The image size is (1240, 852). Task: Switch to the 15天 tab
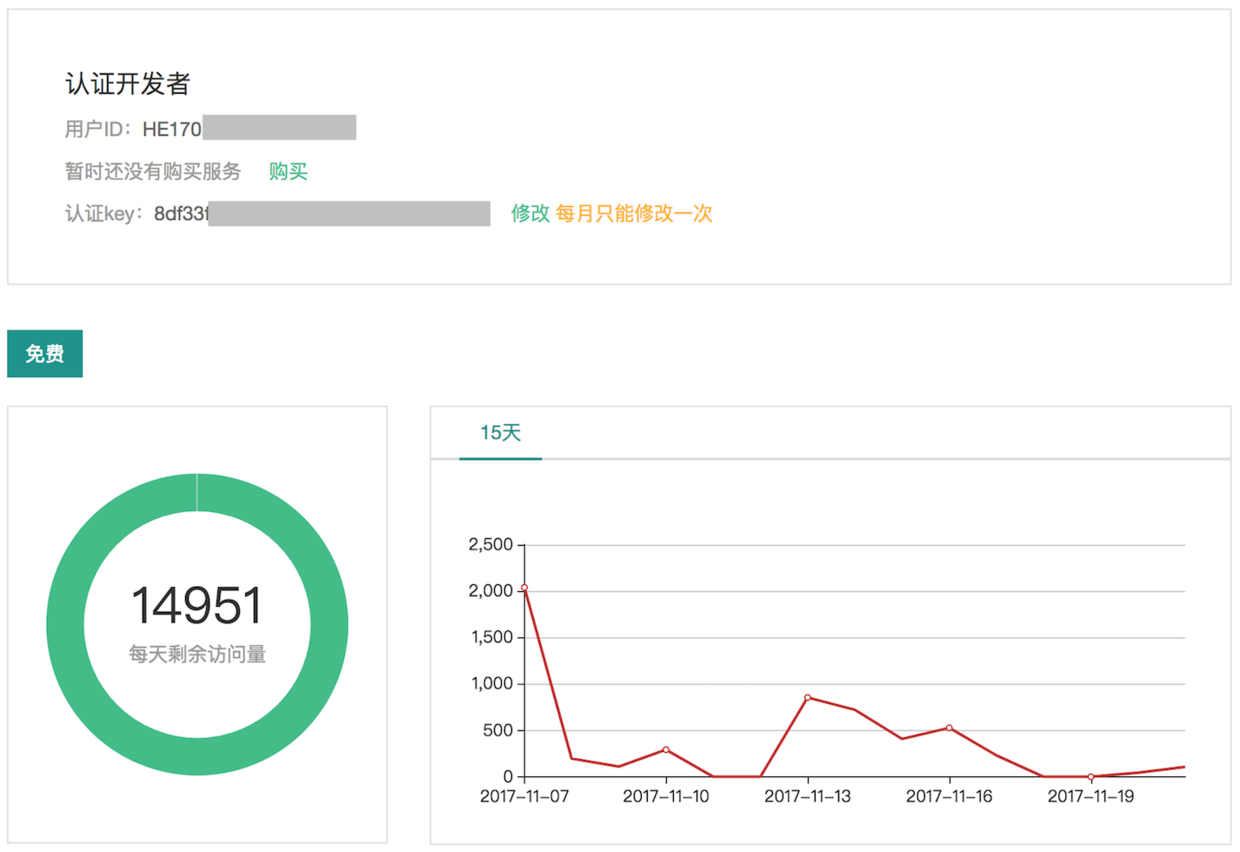point(500,433)
